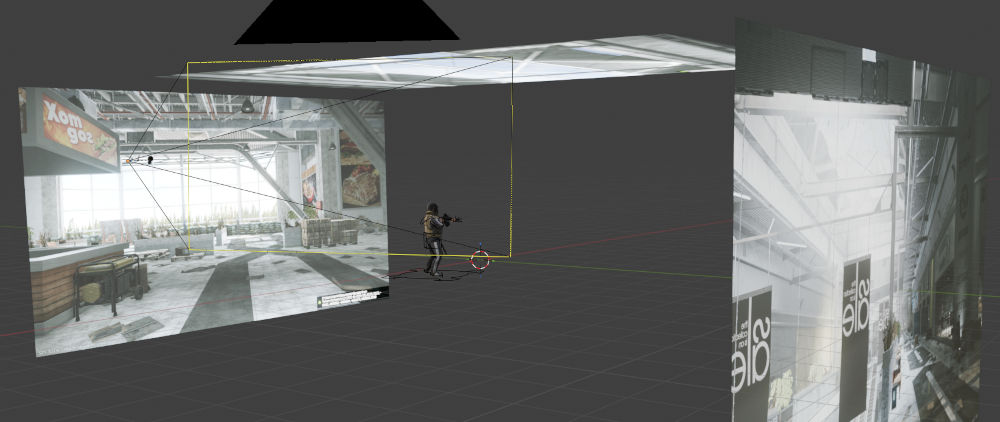Select the armed soldier character model
This screenshot has width=1000, height=422.
tap(436, 239)
